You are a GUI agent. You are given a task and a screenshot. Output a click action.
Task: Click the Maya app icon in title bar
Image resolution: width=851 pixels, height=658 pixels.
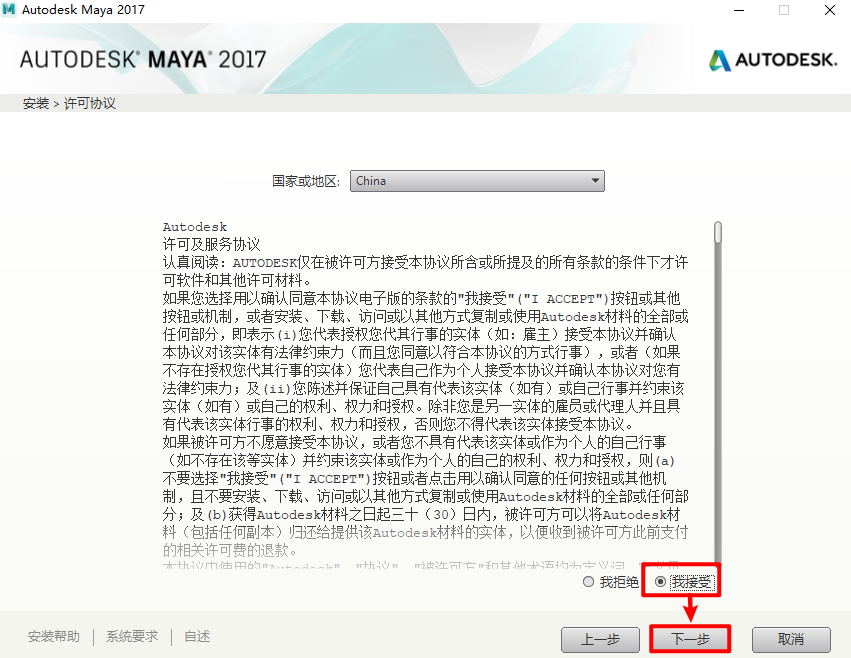9,9
